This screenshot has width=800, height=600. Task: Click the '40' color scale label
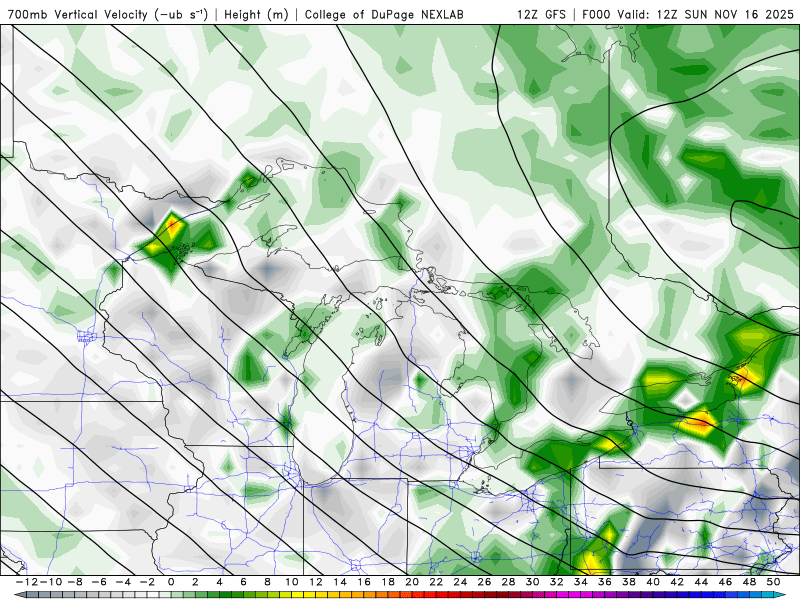coord(654,582)
